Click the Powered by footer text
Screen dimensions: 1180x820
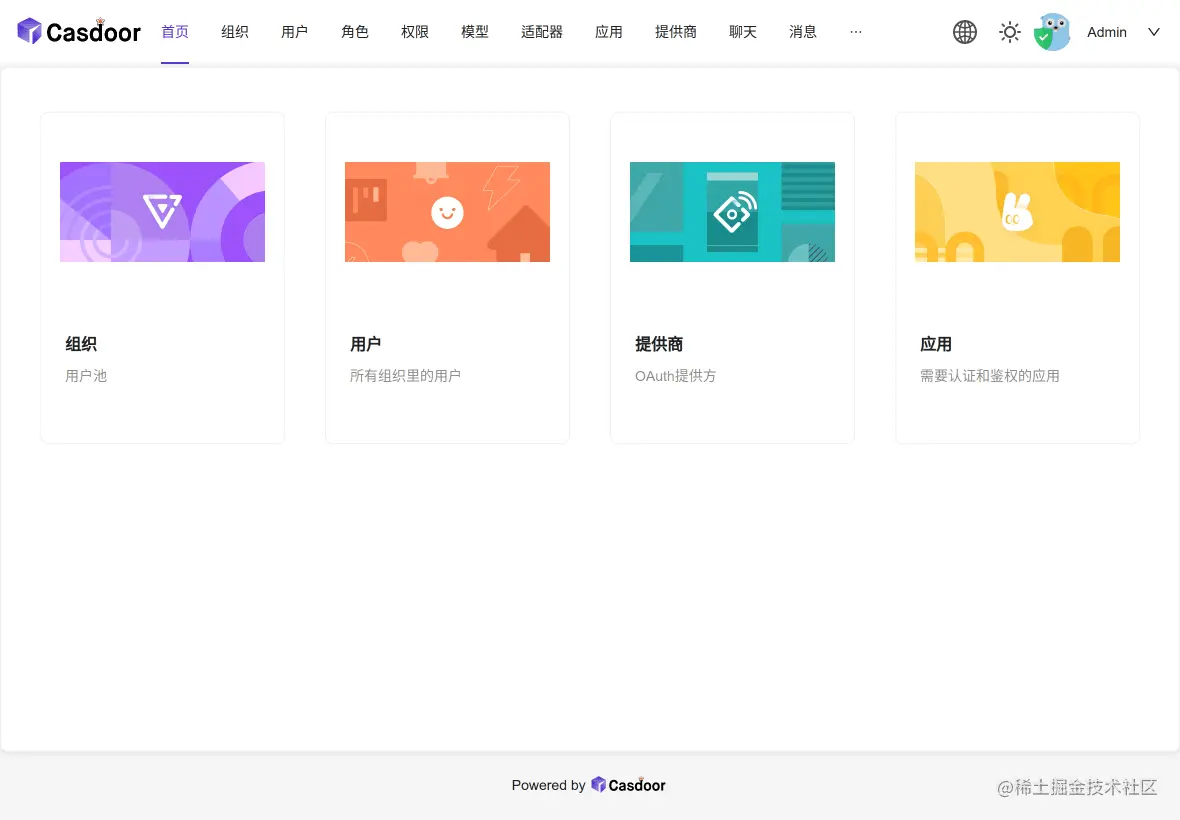point(549,785)
